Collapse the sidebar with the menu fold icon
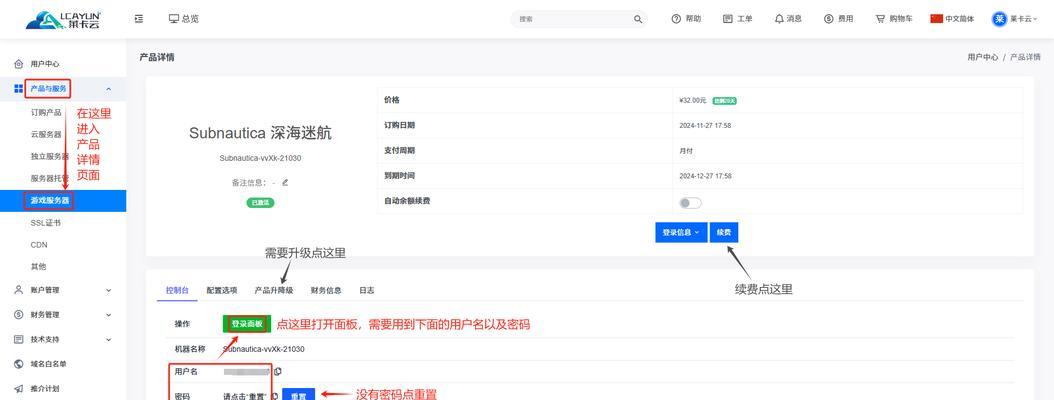 click(138, 19)
